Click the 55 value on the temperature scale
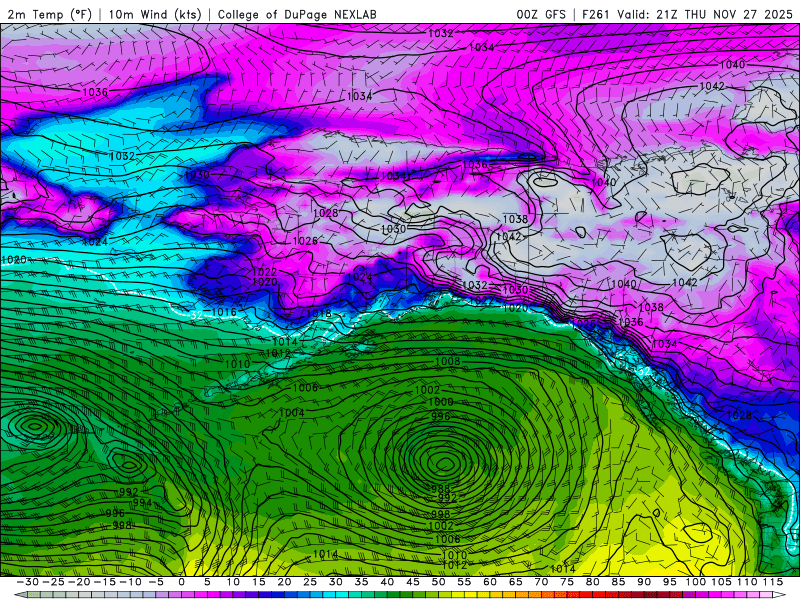 tap(464, 582)
